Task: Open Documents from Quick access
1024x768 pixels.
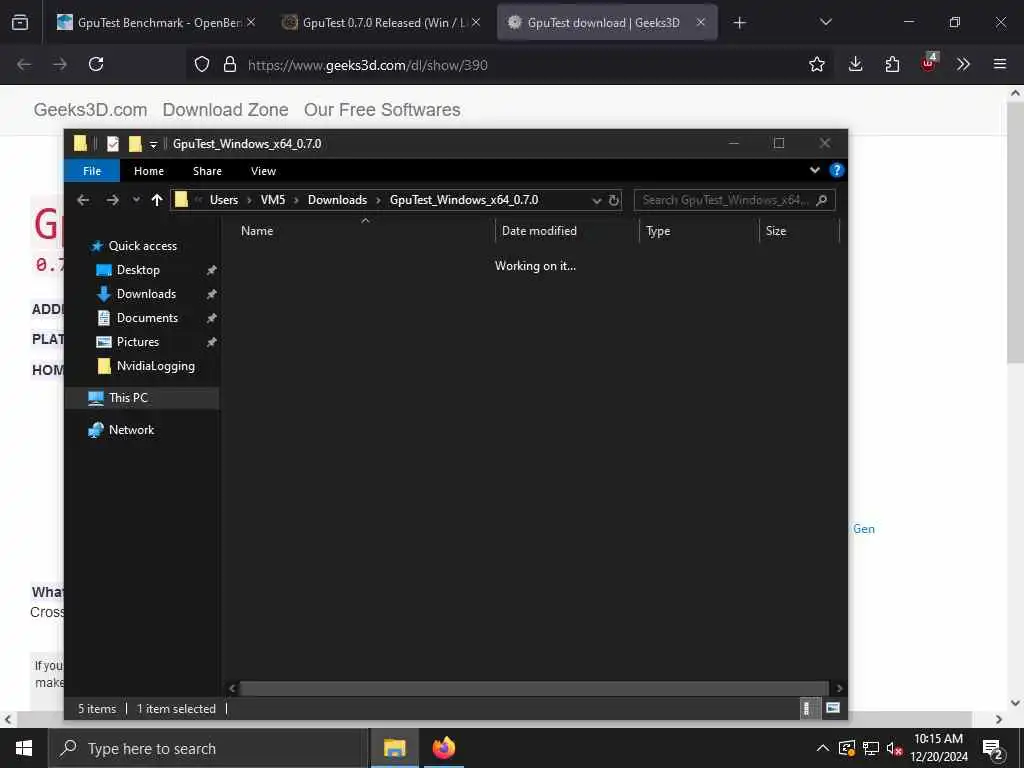Action: [x=147, y=318]
